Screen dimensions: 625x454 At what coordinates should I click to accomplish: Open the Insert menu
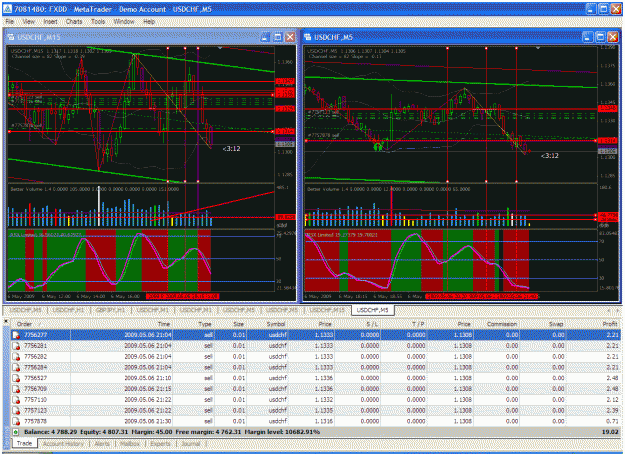pos(50,22)
